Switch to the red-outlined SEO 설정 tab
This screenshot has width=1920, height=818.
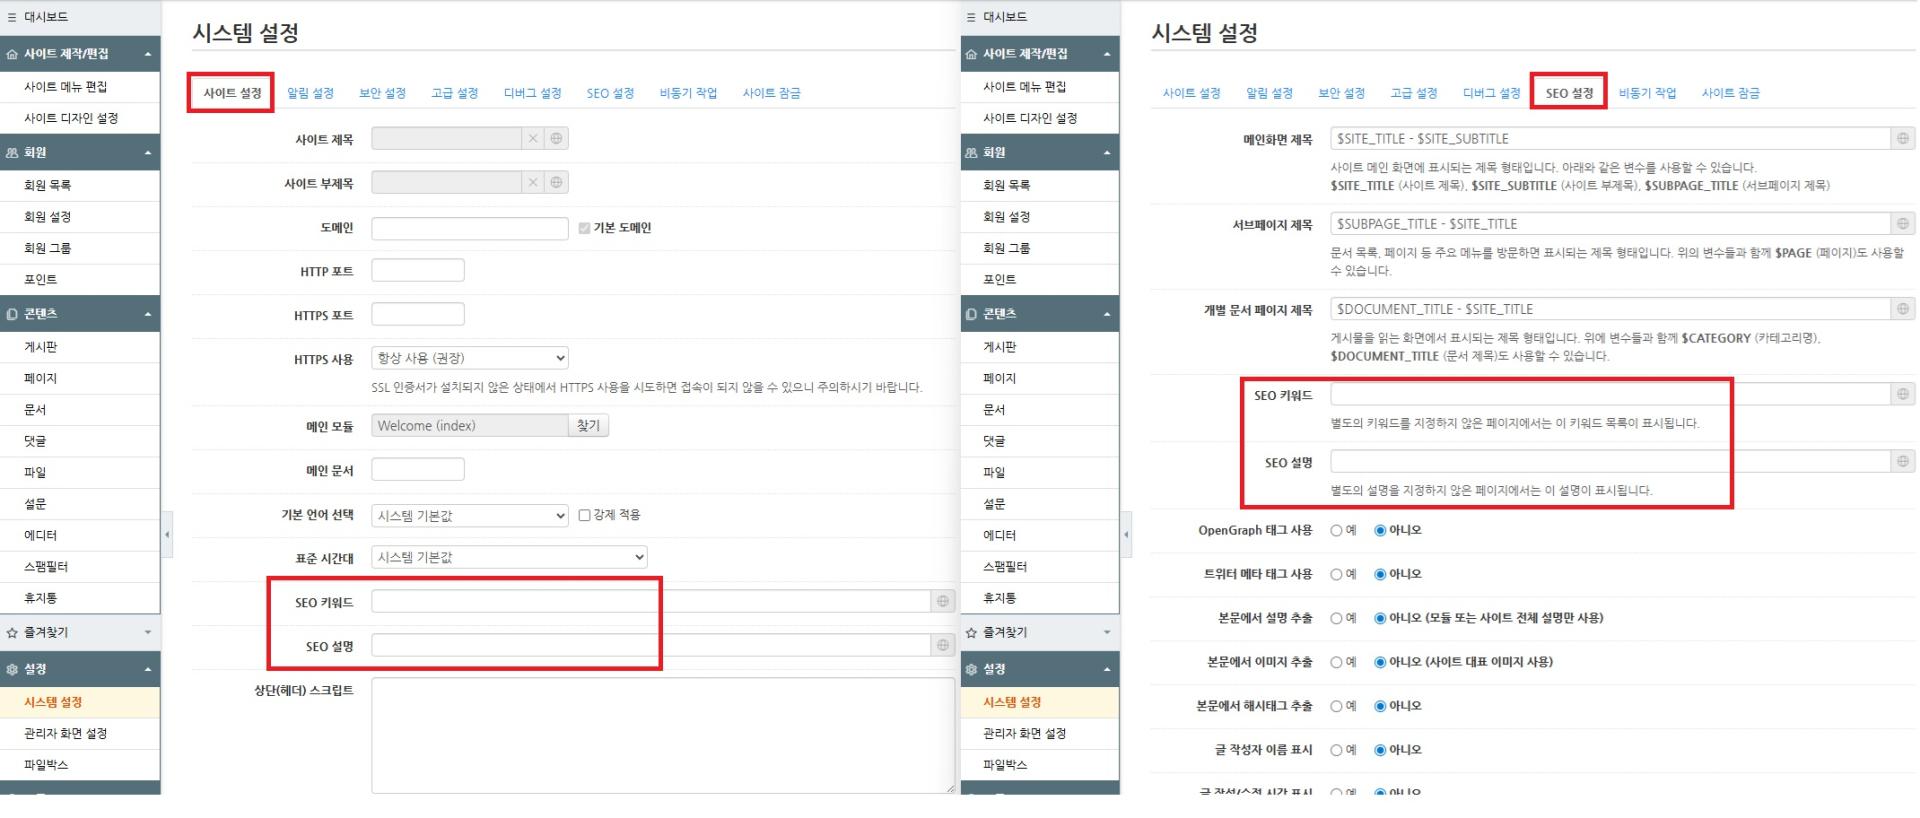point(1568,93)
